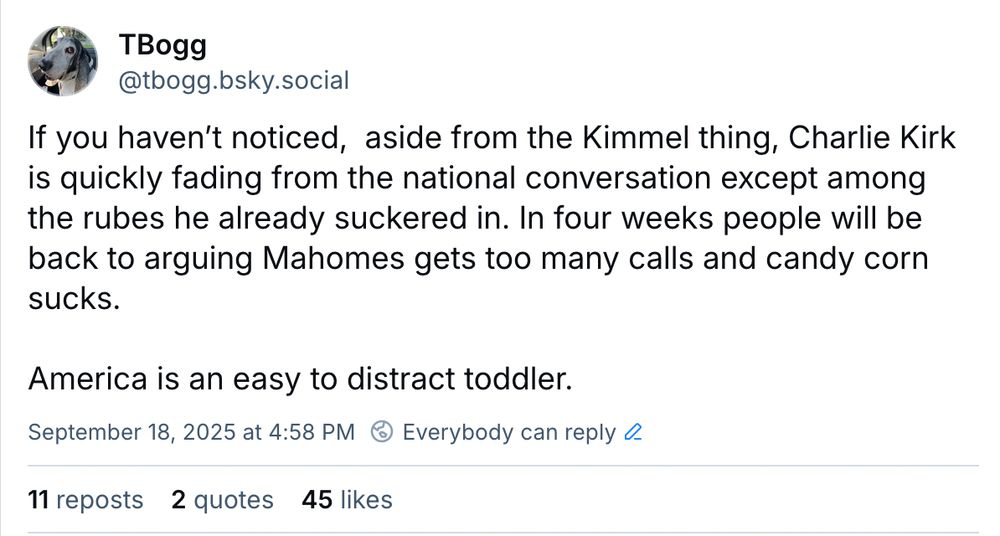Image resolution: width=1000 pixels, height=536 pixels.
Task: Show the 2 quotes list
Action: click(222, 499)
